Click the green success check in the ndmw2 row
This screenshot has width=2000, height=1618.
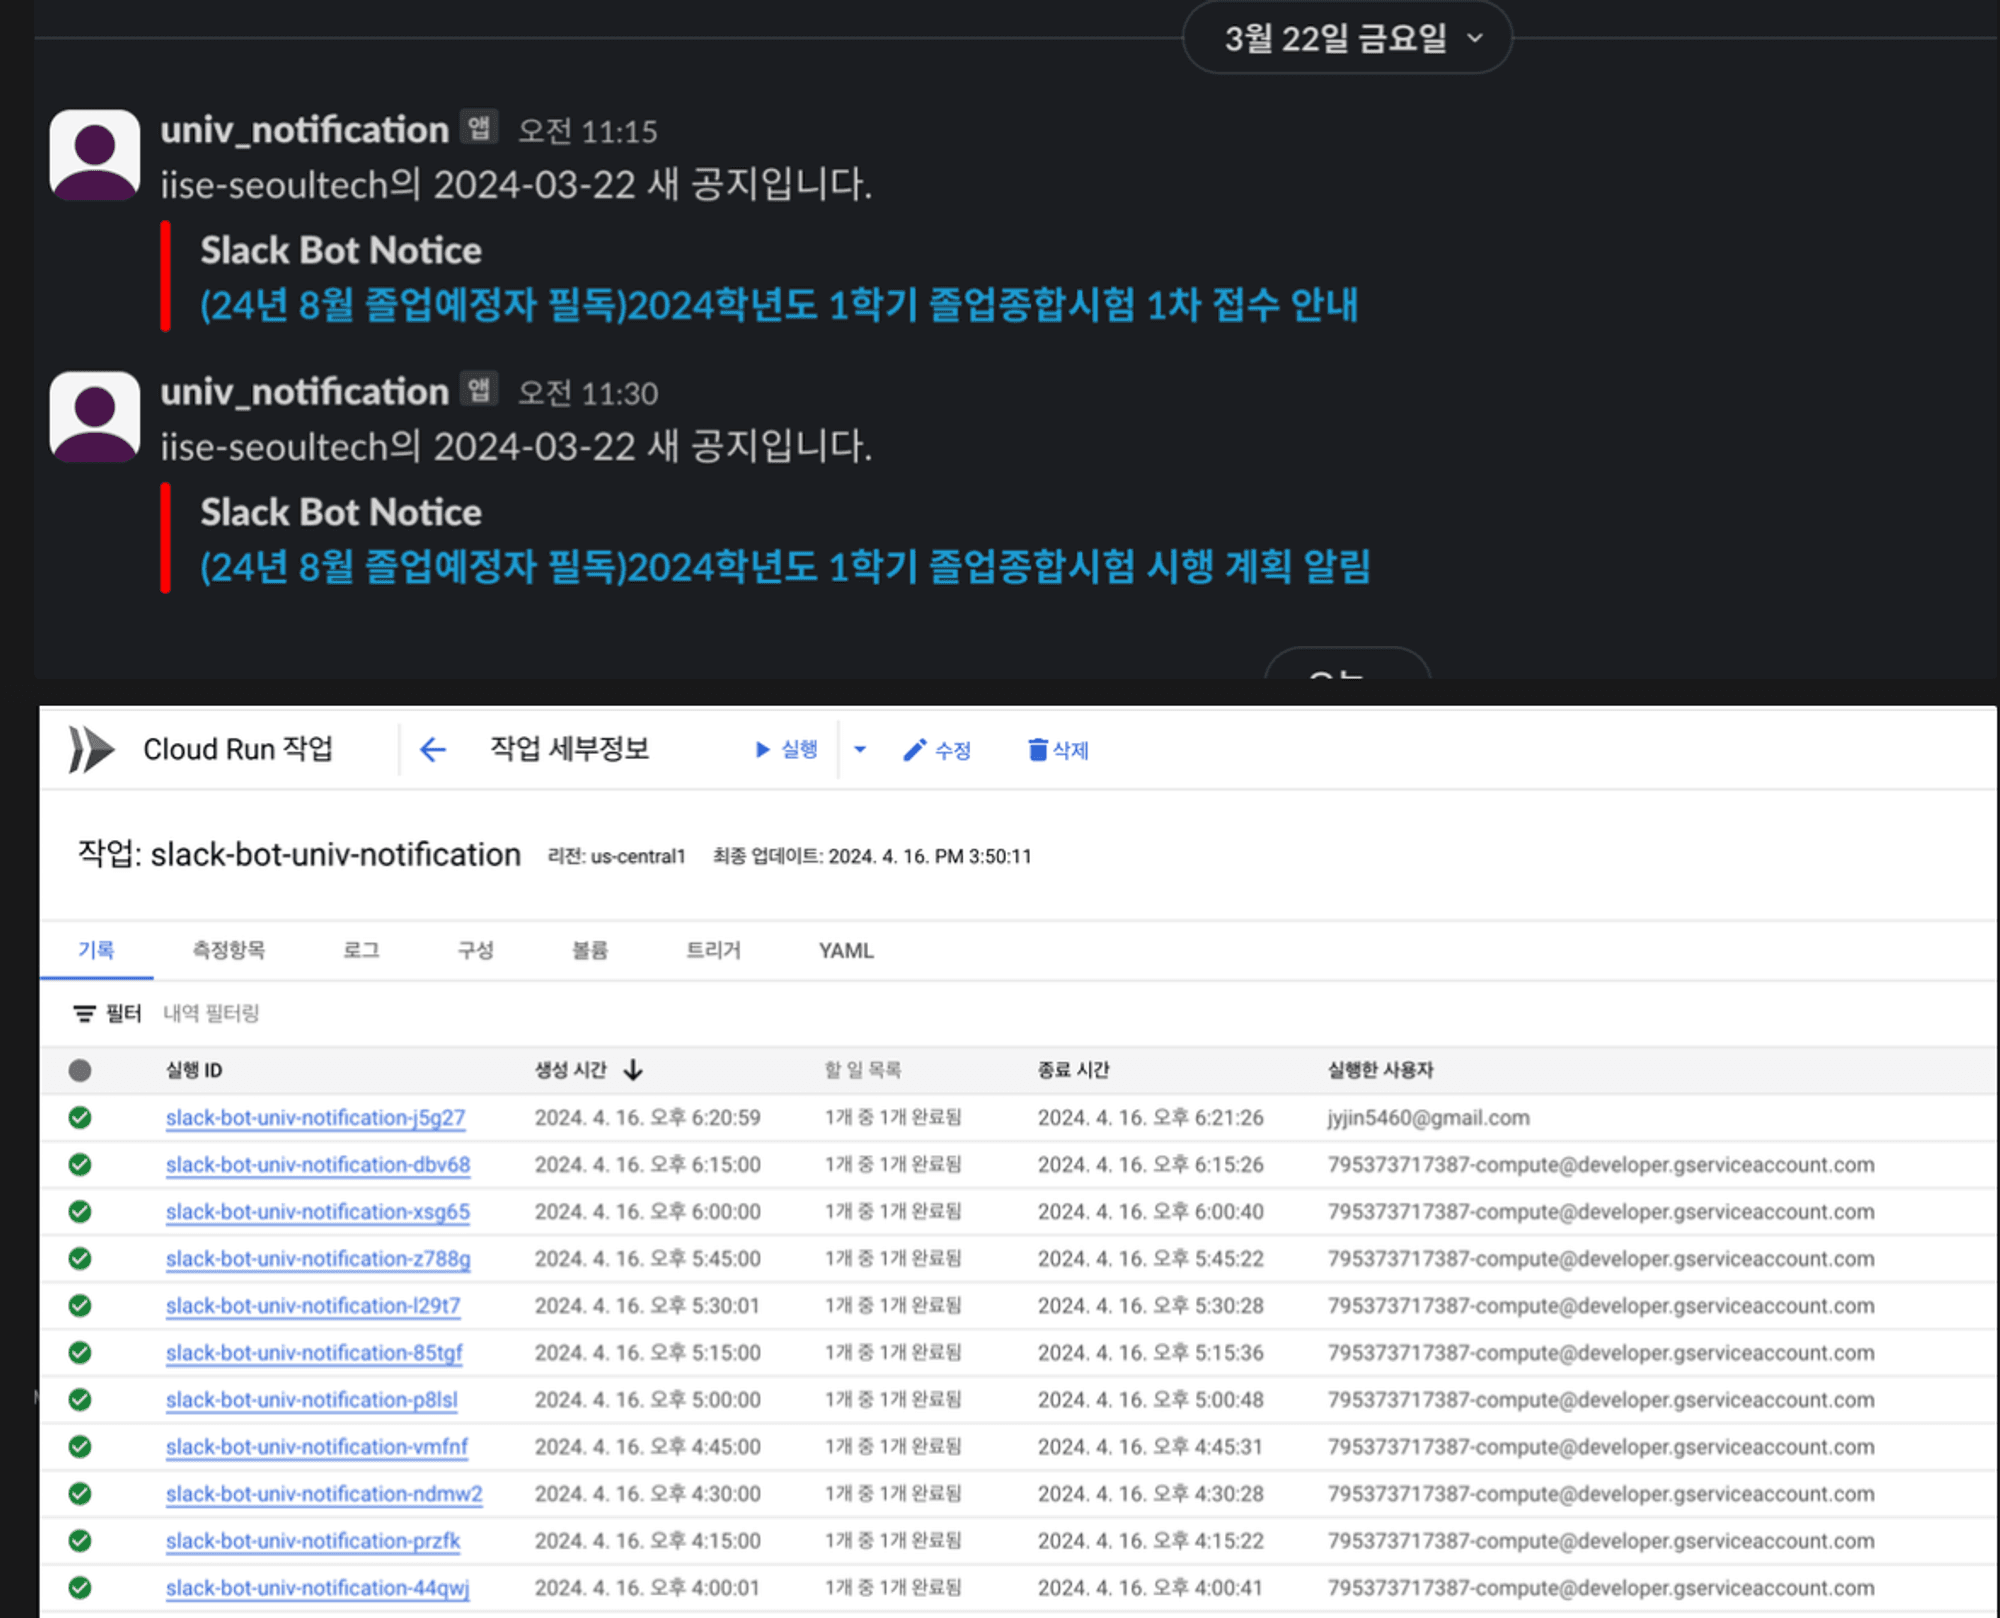pyautogui.click(x=80, y=1494)
